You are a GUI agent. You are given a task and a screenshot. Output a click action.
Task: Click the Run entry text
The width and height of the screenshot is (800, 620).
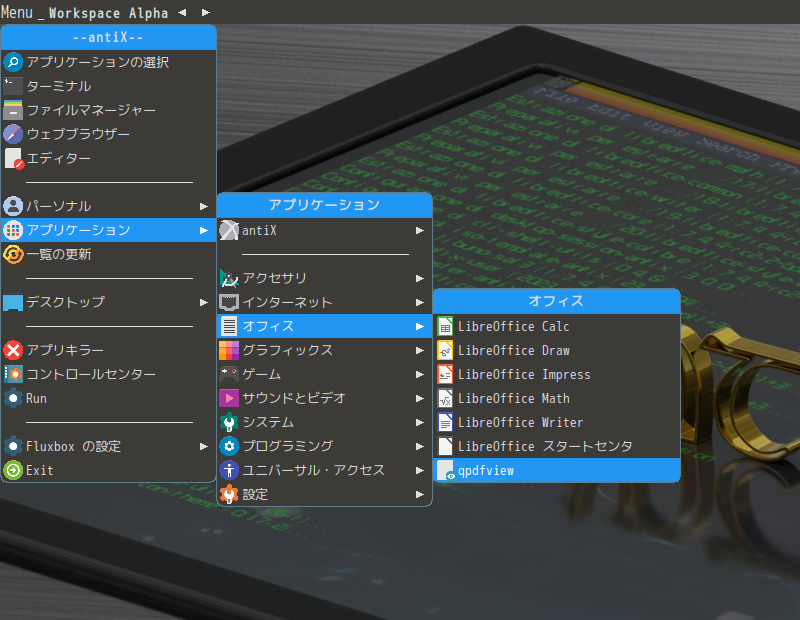(x=36, y=399)
